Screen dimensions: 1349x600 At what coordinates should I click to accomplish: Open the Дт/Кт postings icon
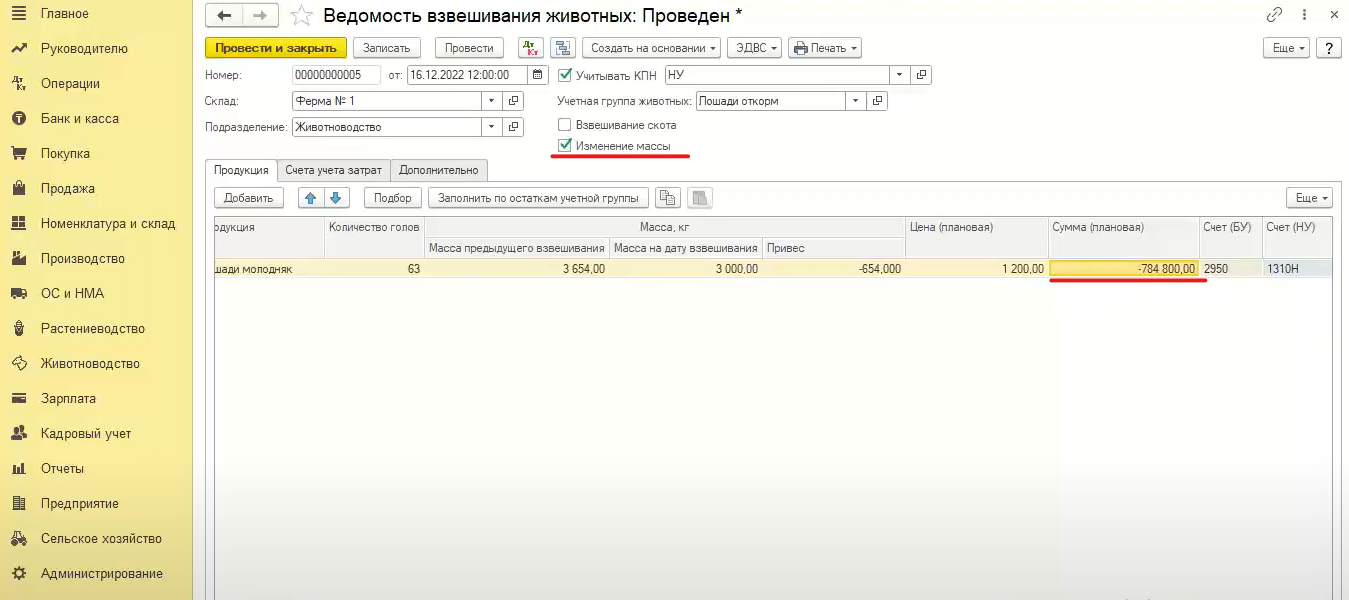(531, 48)
